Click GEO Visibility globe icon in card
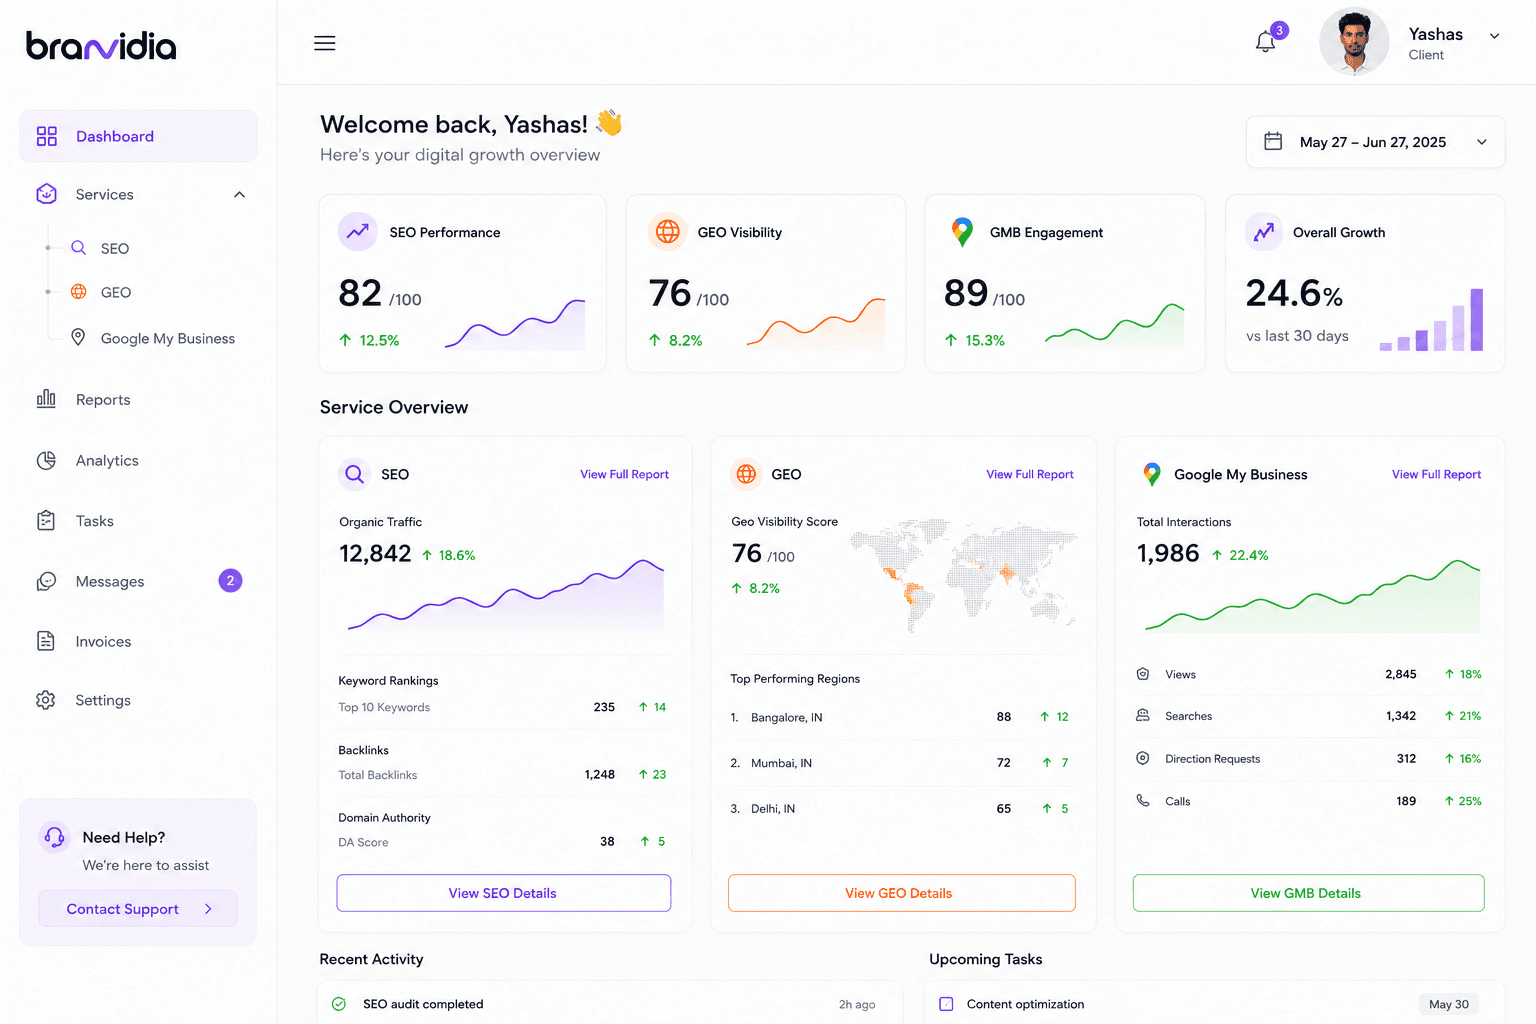The image size is (1536, 1024). pos(668,232)
